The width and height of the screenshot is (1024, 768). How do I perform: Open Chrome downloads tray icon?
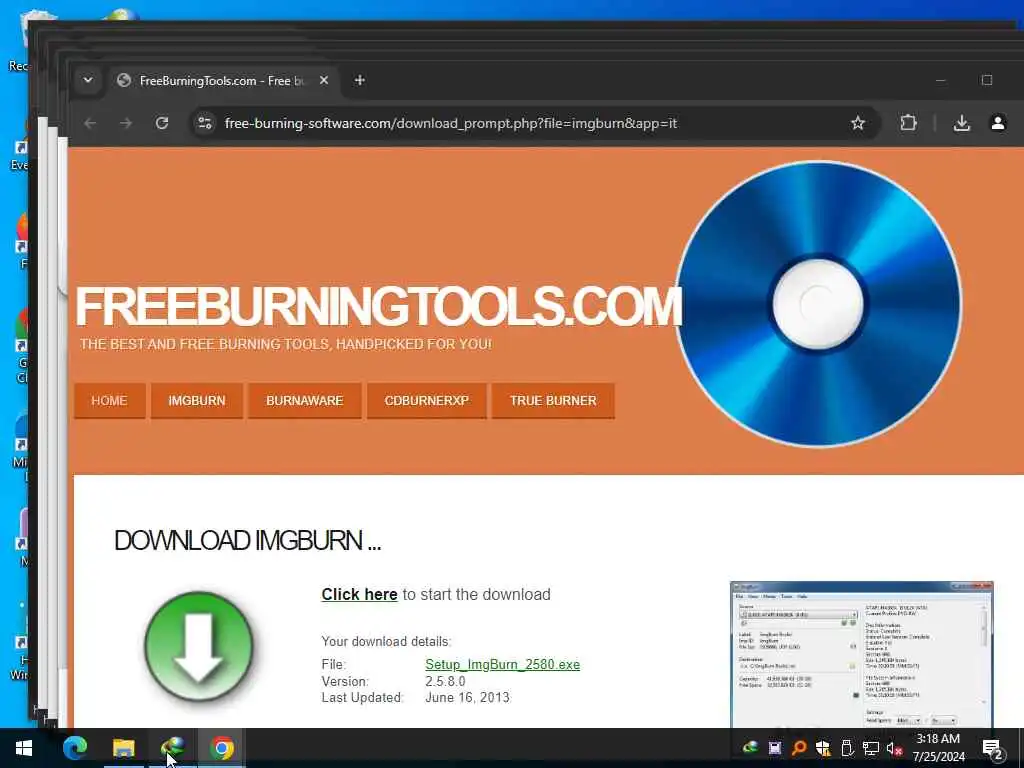[x=961, y=123]
